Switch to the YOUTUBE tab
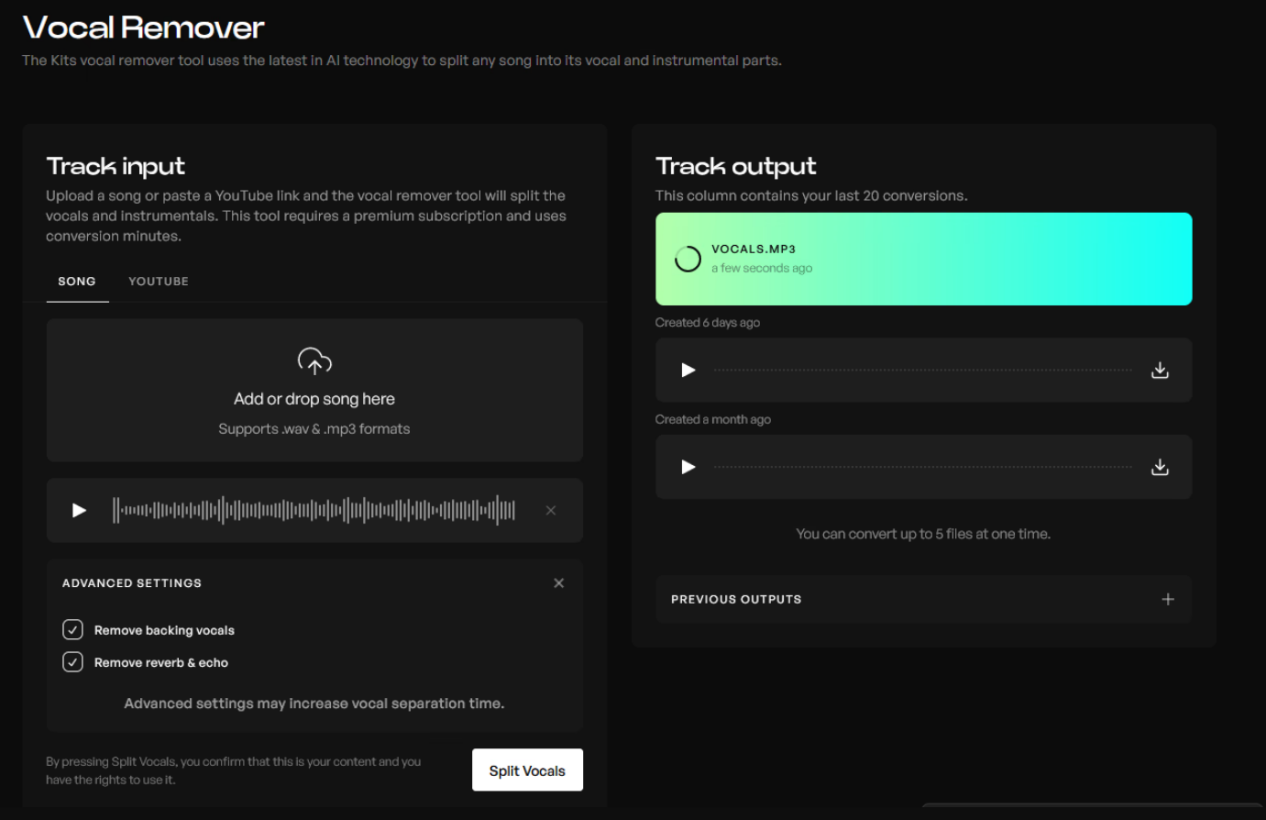Image resolution: width=1266 pixels, height=820 pixels. pos(158,281)
